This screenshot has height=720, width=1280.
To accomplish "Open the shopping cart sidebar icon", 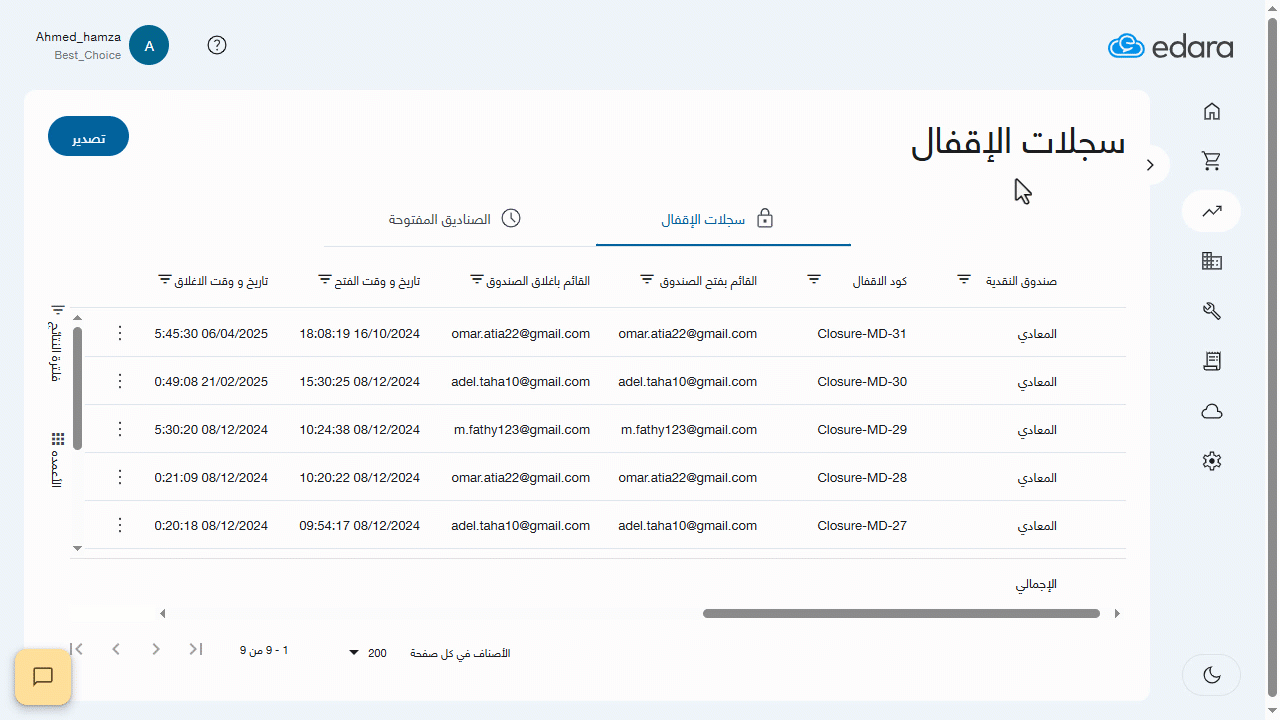I will (1211, 161).
